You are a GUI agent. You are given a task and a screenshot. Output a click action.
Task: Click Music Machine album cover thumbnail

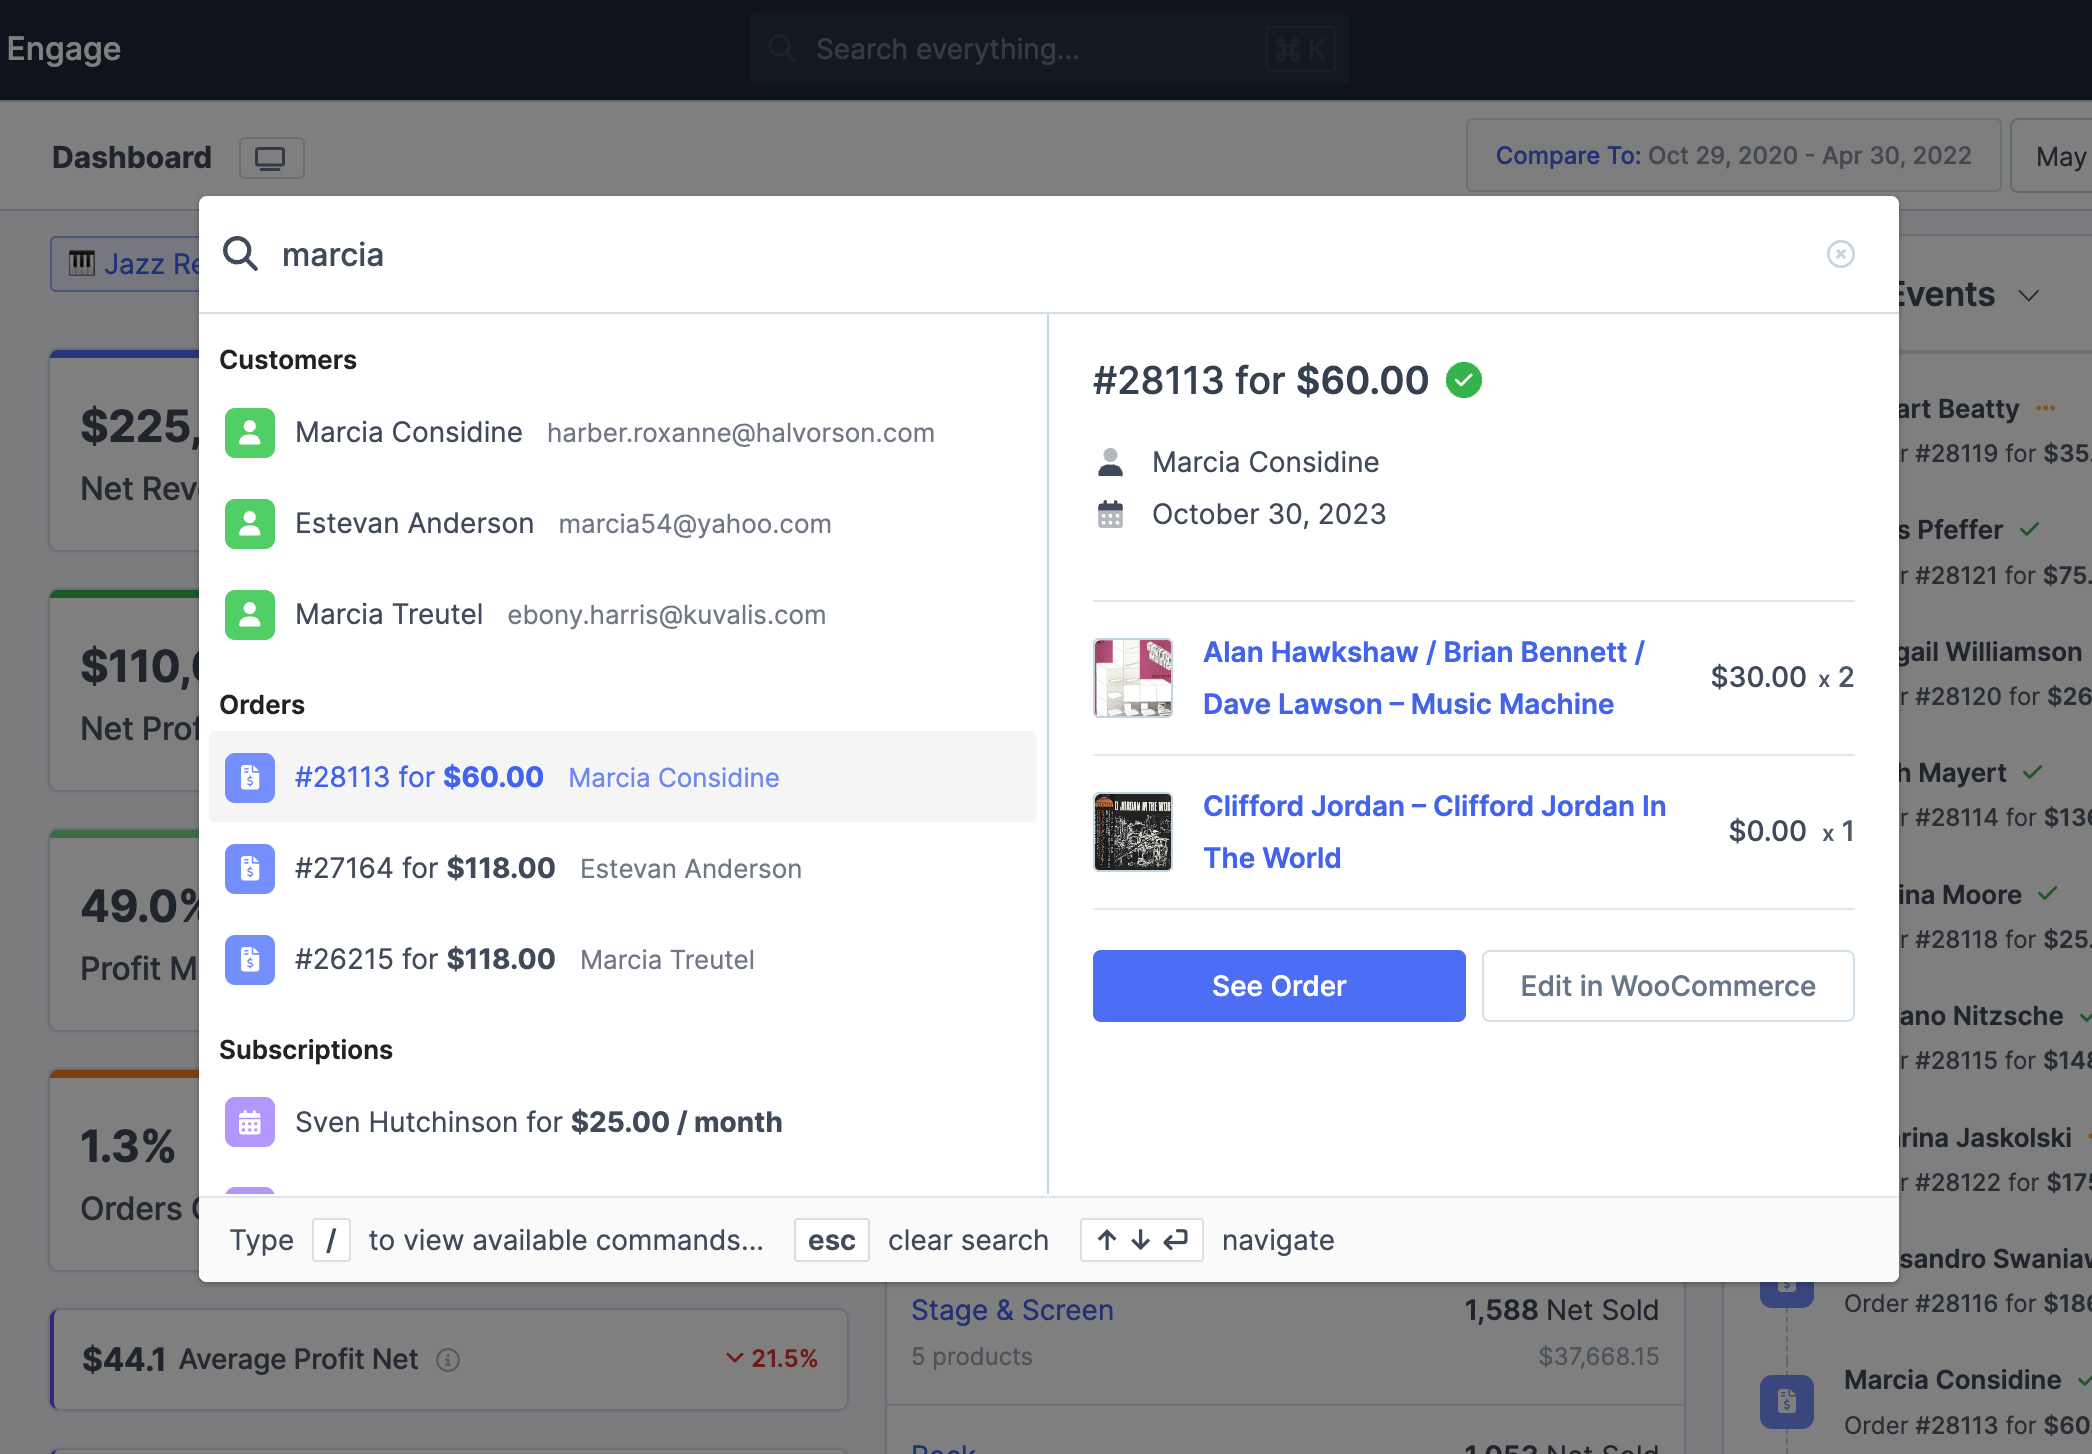coord(1133,678)
